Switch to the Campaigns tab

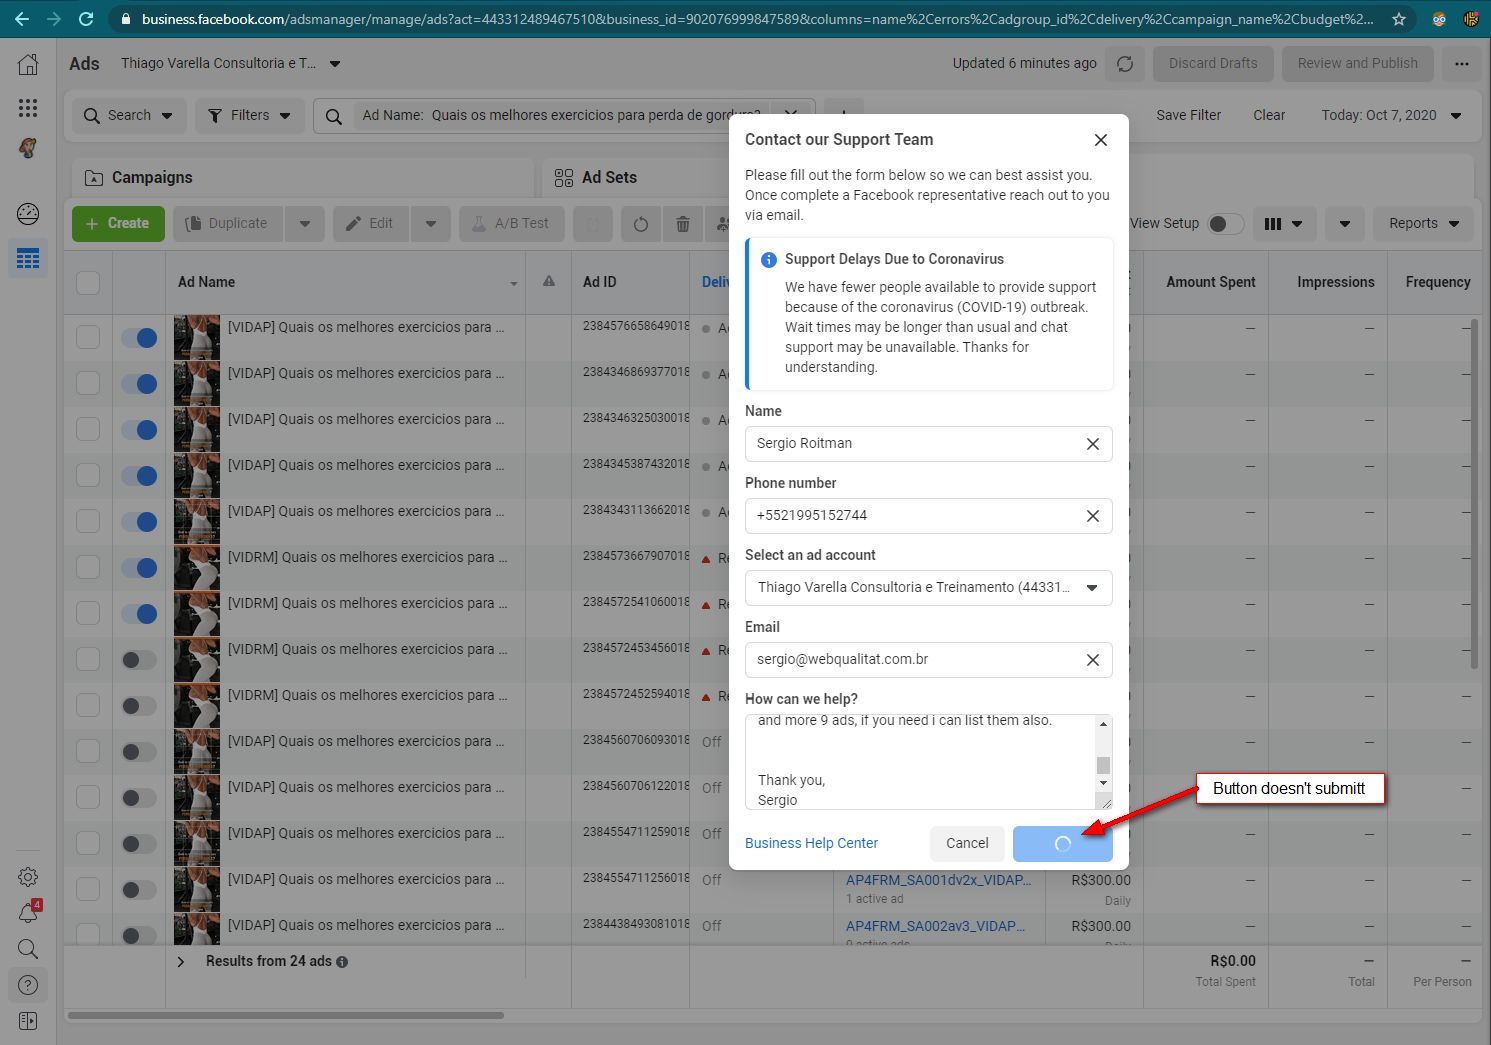coord(303,178)
